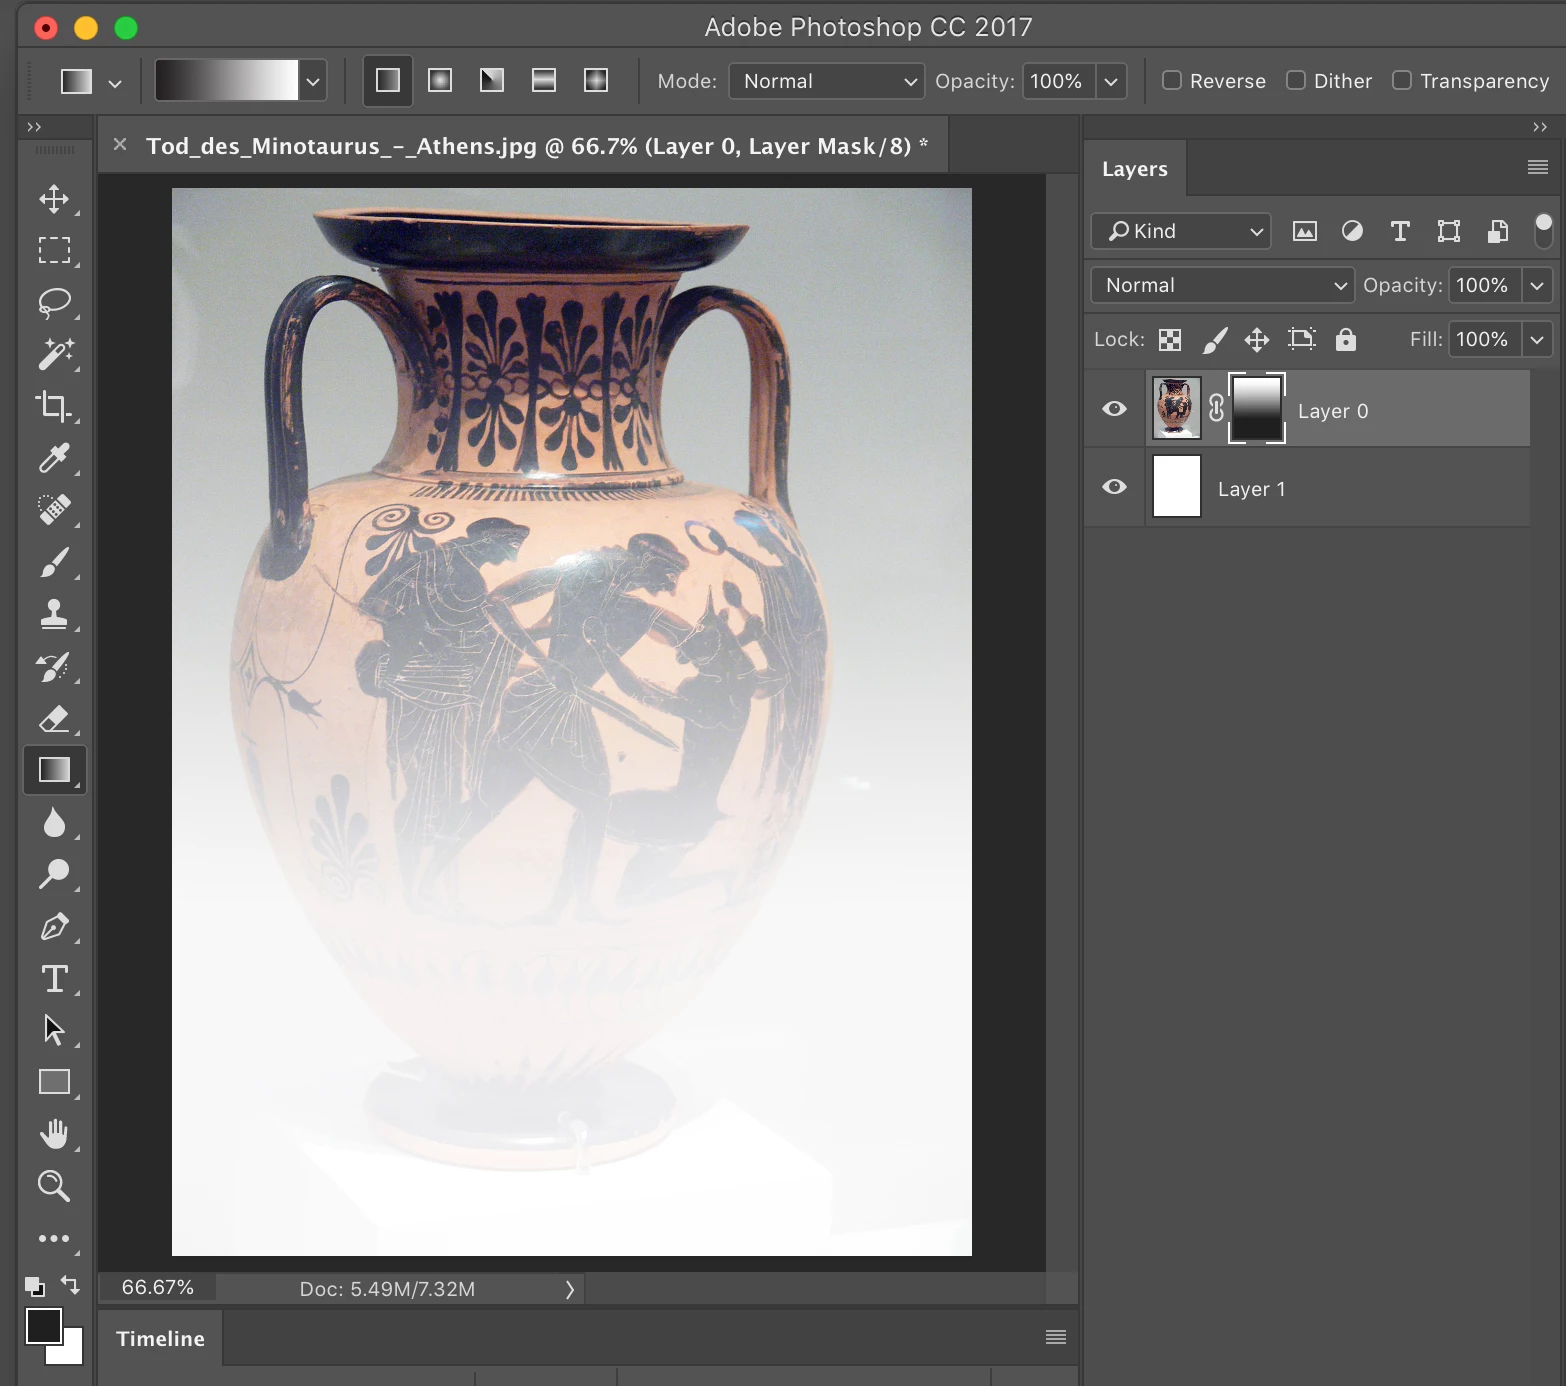1566x1386 pixels.
Task: Click the gradient preview to edit
Action: click(x=227, y=81)
